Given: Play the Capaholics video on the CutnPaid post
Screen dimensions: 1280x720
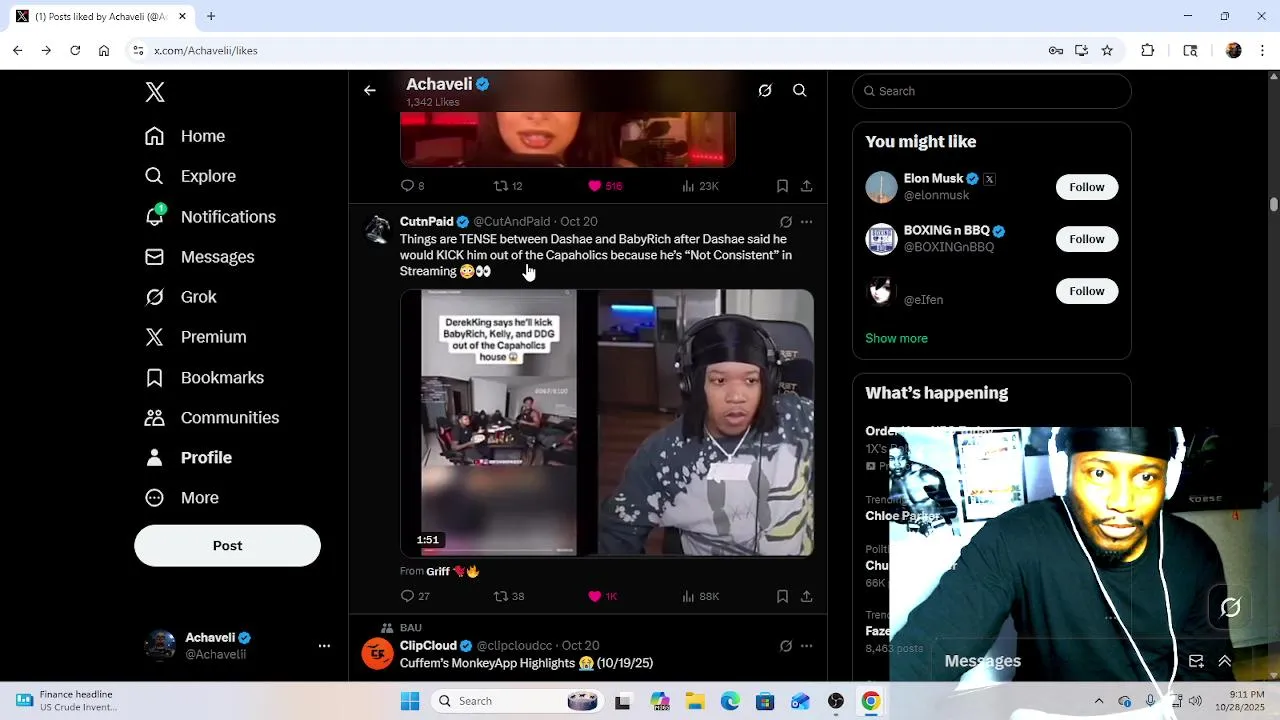Looking at the screenshot, I should [607, 422].
